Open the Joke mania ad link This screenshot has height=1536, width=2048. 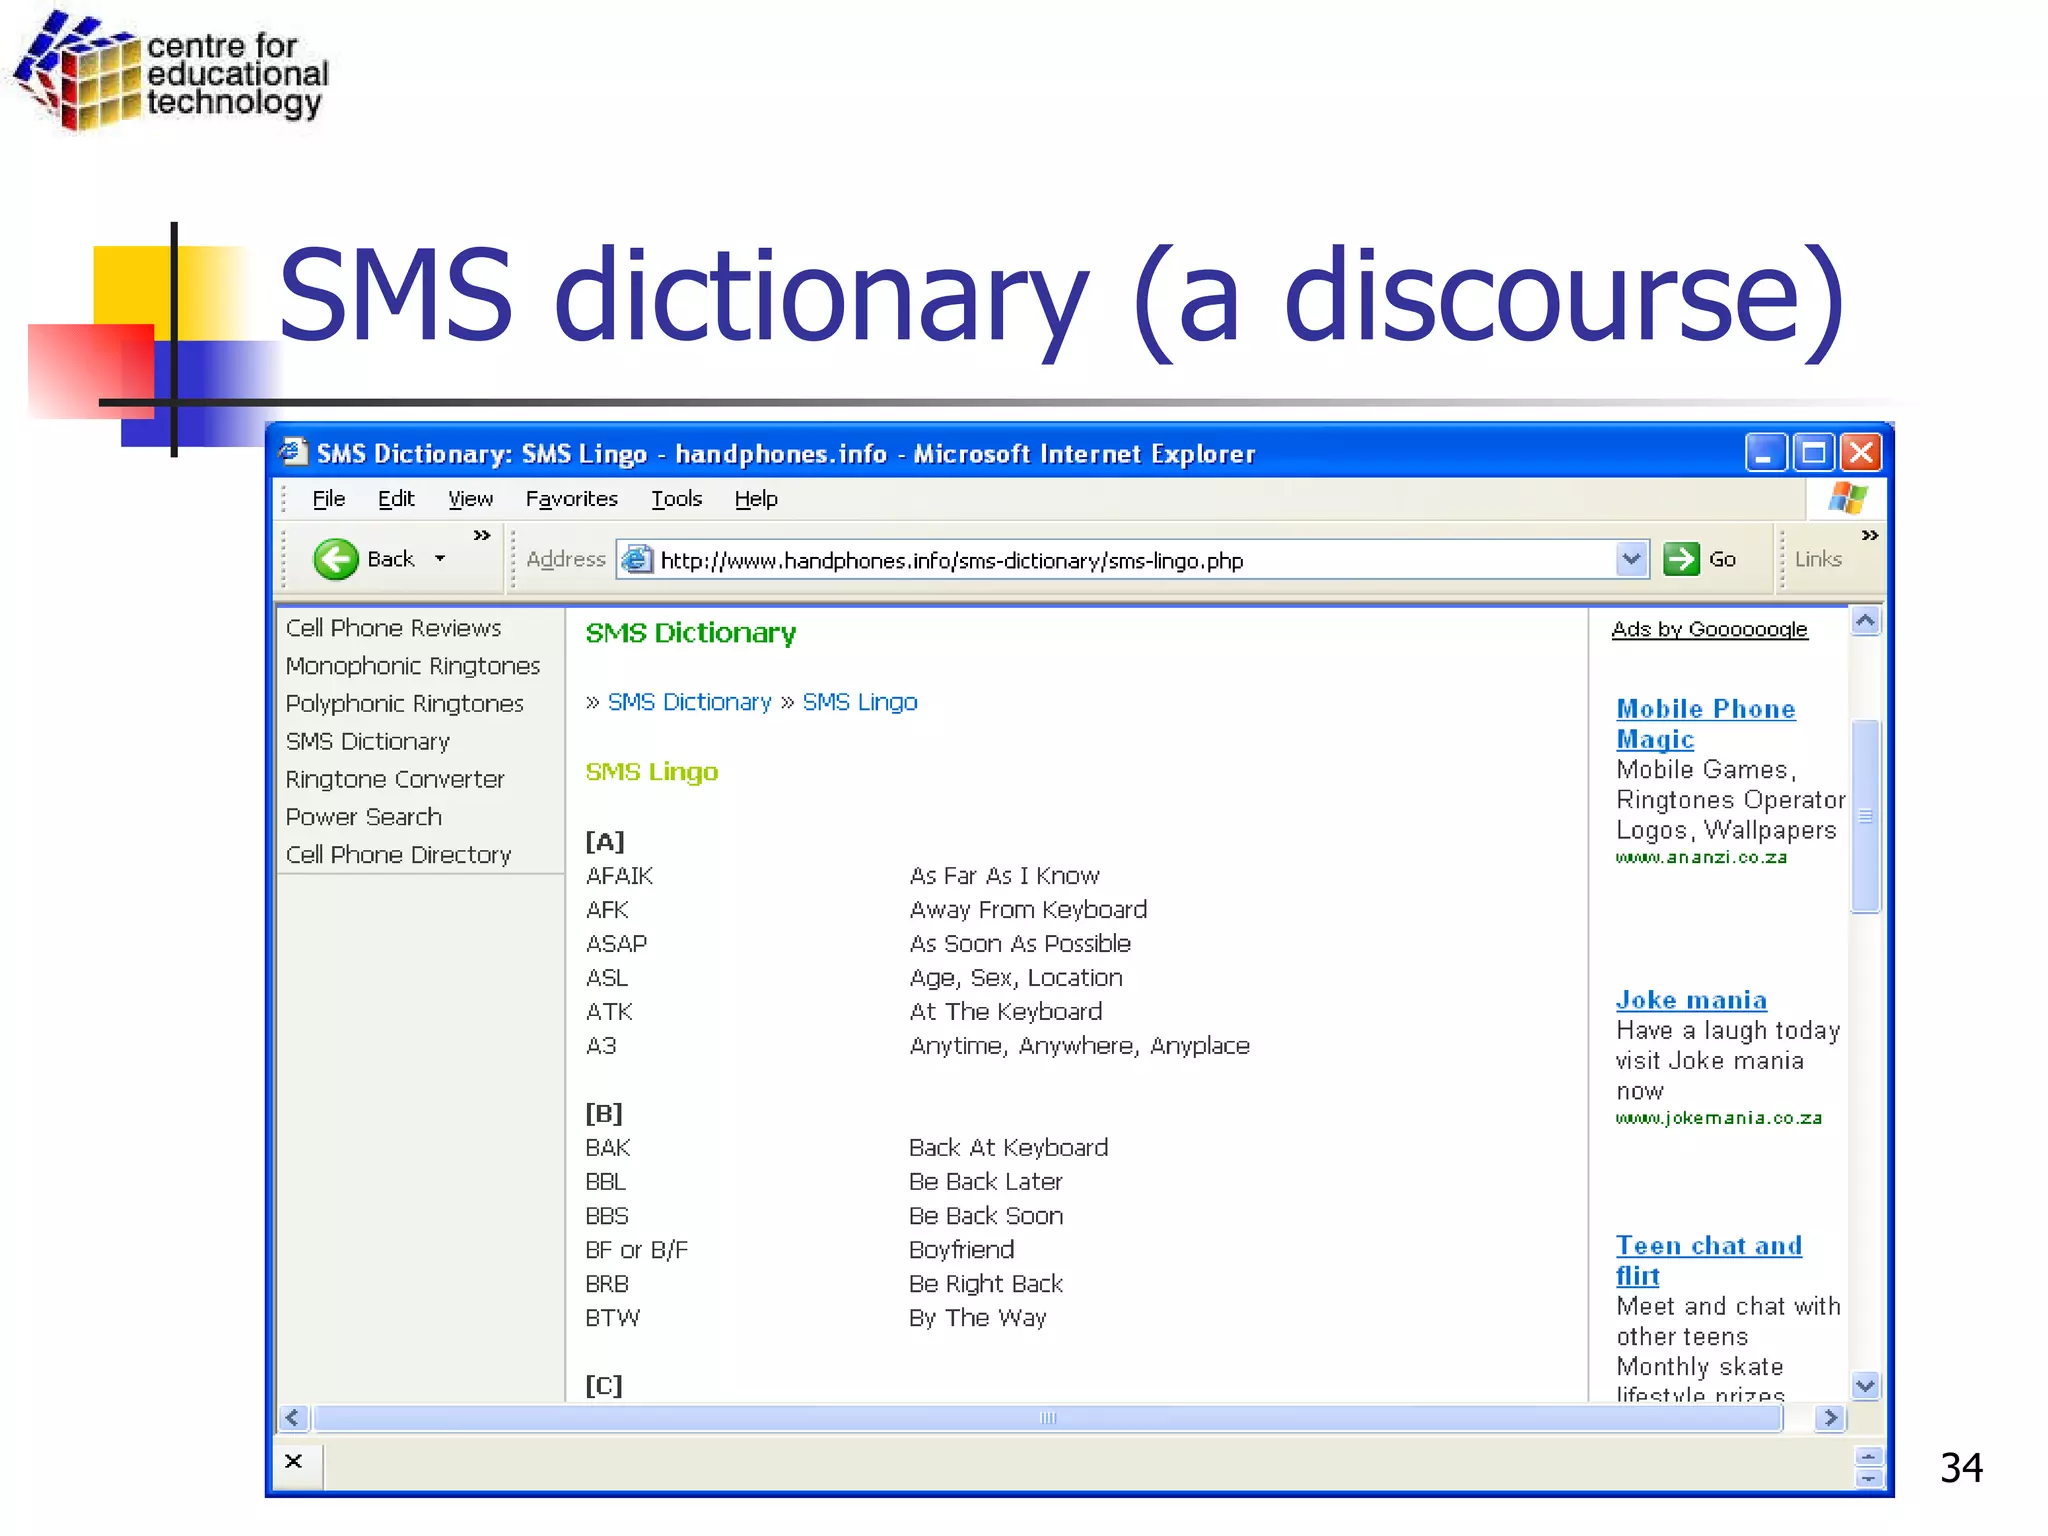1691,999
